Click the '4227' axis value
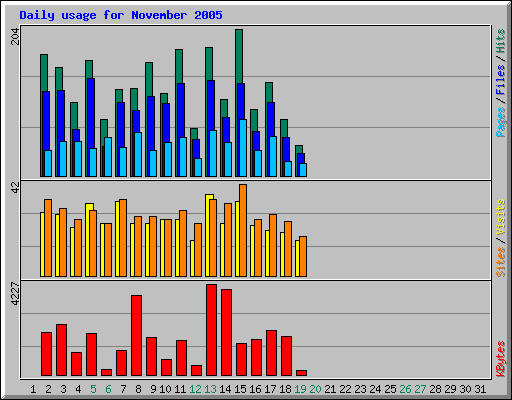The height and width of the screenshot is (400, 512). point(15,293)
